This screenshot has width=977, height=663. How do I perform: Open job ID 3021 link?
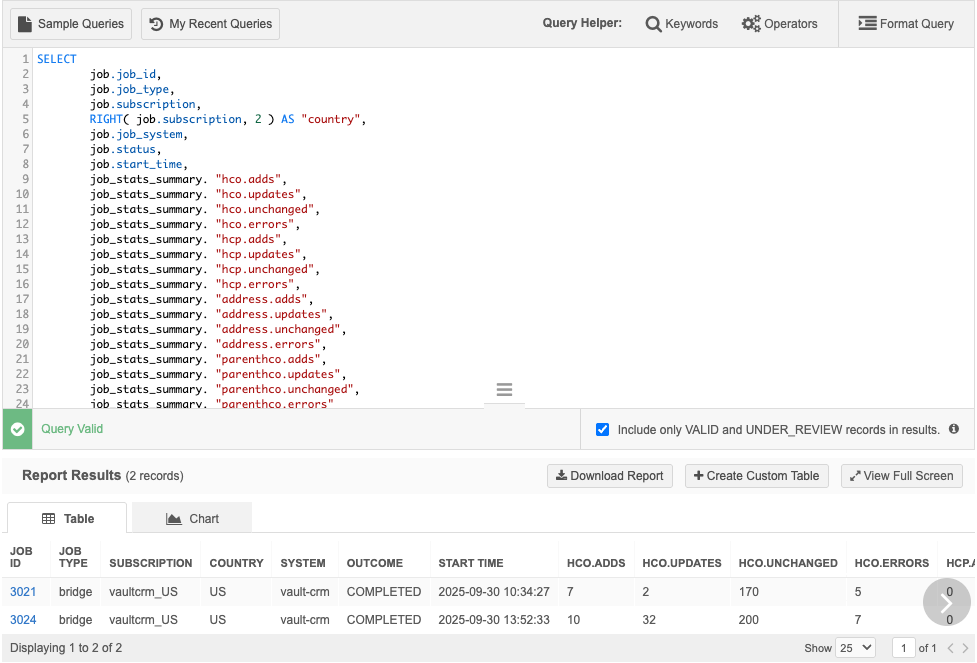(x=23, y=592)
